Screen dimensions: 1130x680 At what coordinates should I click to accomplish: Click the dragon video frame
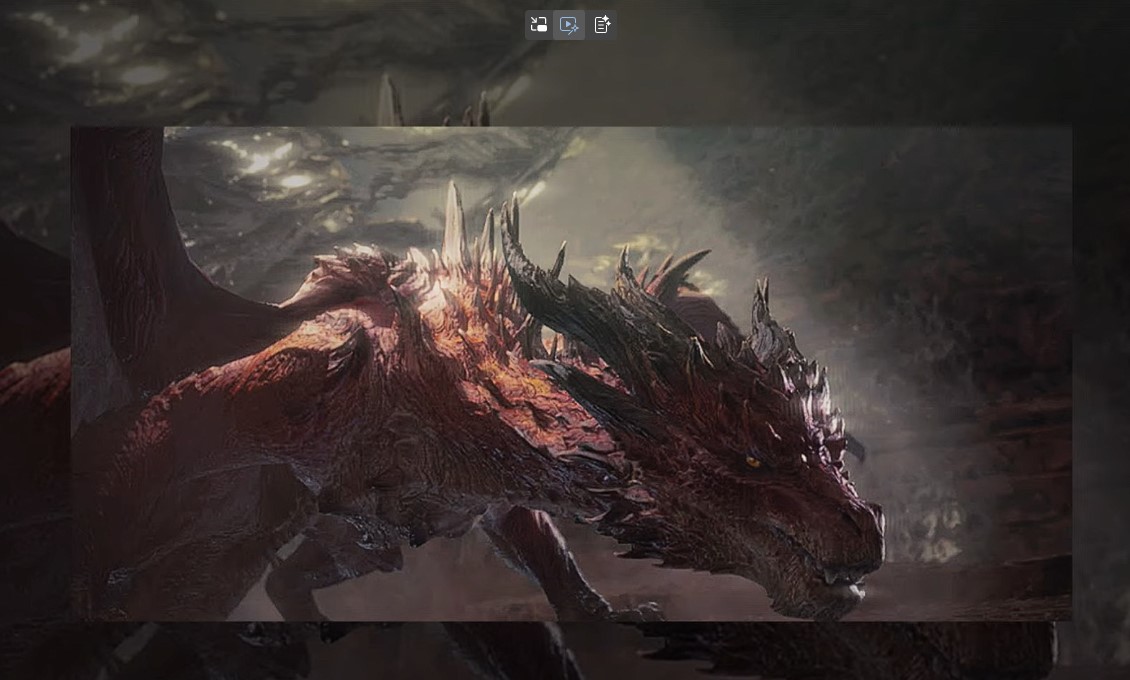(571, 373)
